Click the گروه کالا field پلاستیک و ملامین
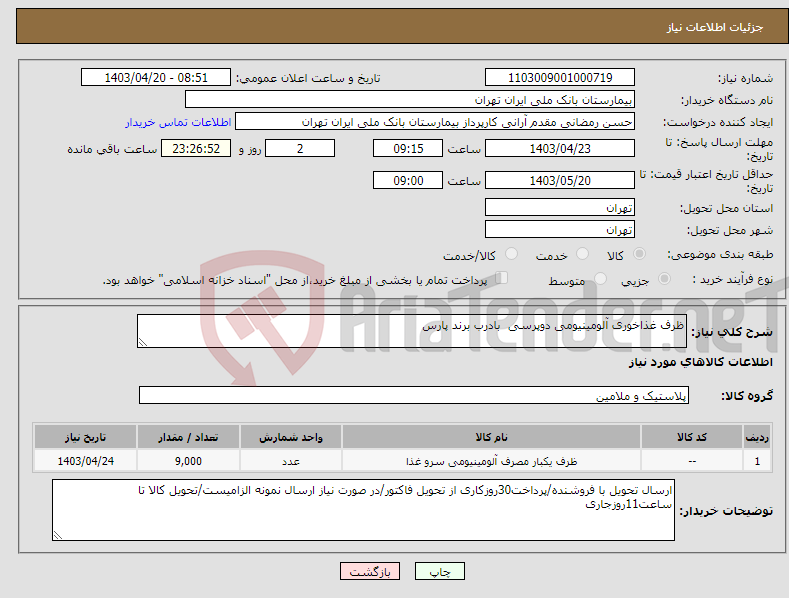 pos(414,396)
